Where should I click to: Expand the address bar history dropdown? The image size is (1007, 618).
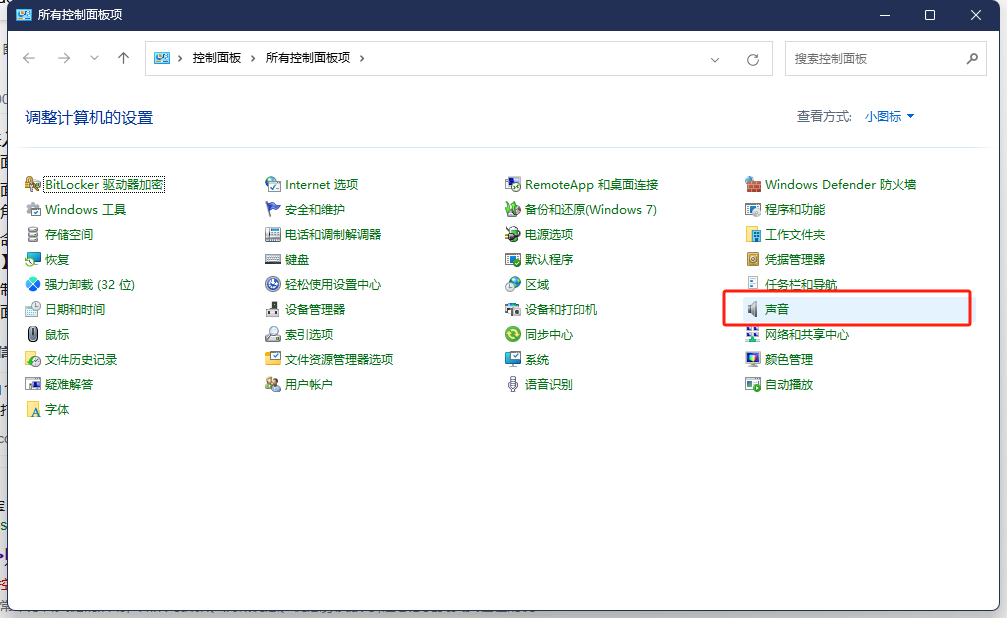pos(715,59)
